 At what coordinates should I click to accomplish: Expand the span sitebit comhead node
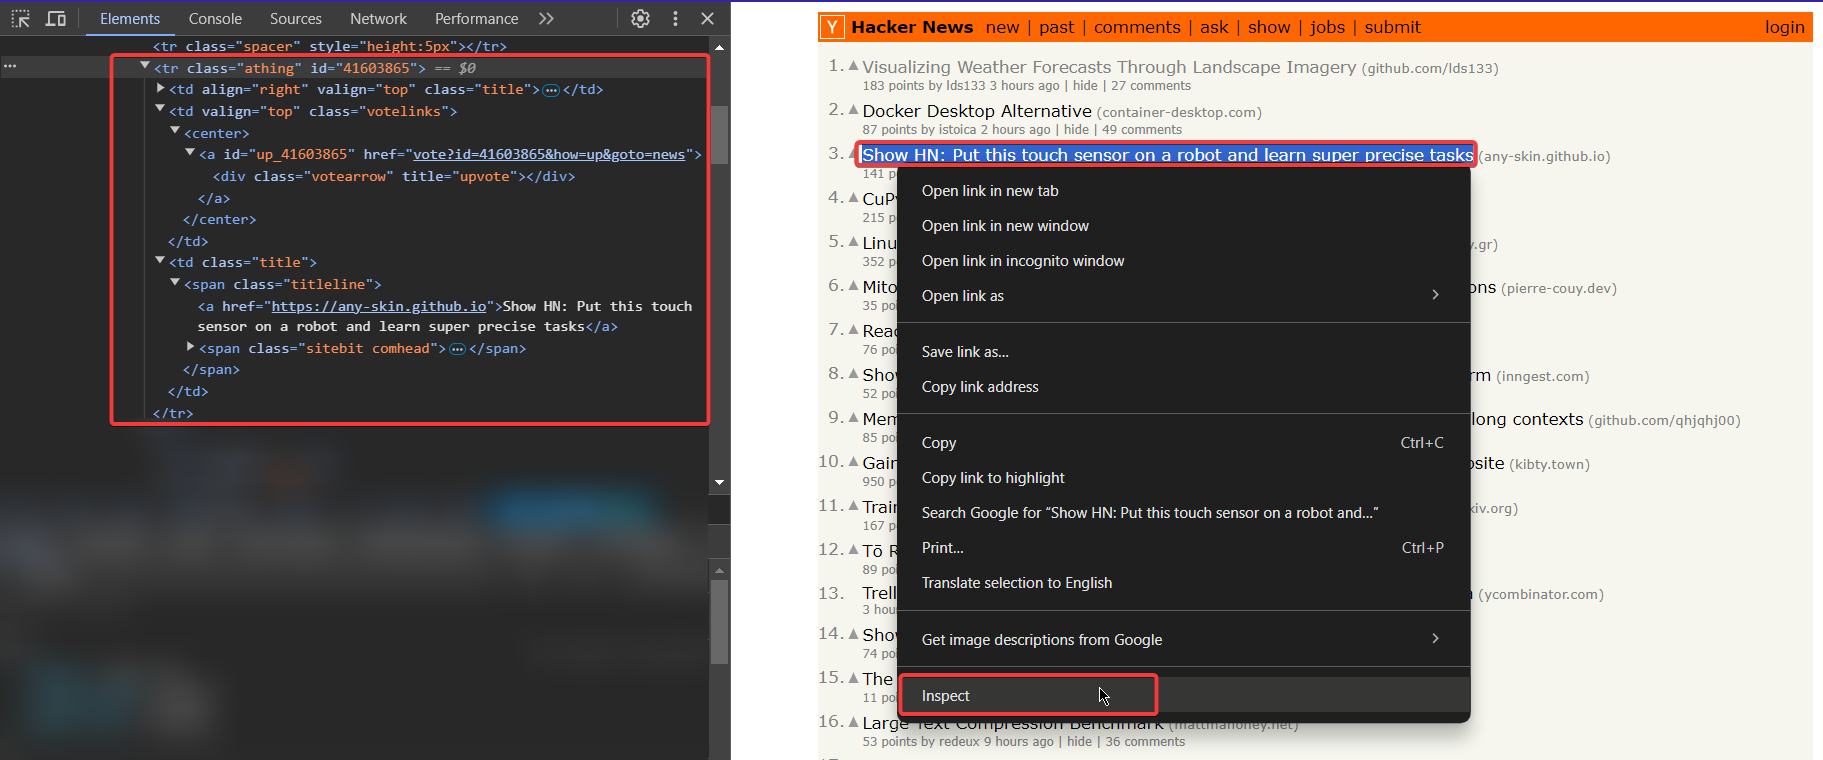(x=190, y=346)
